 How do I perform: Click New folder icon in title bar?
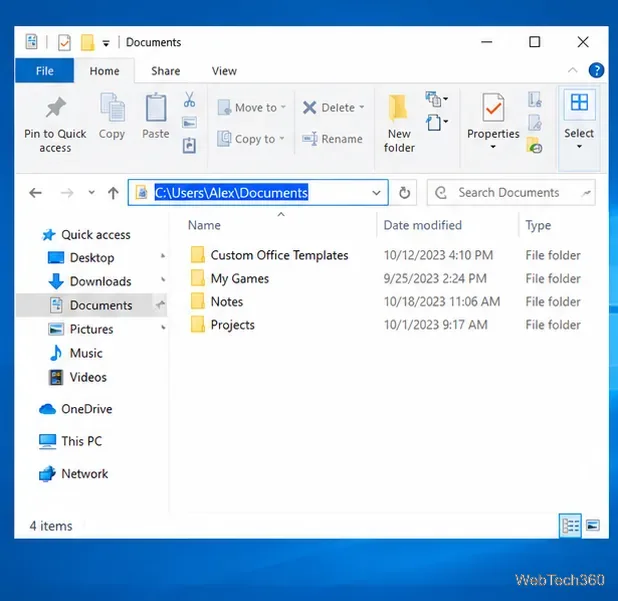87,43
